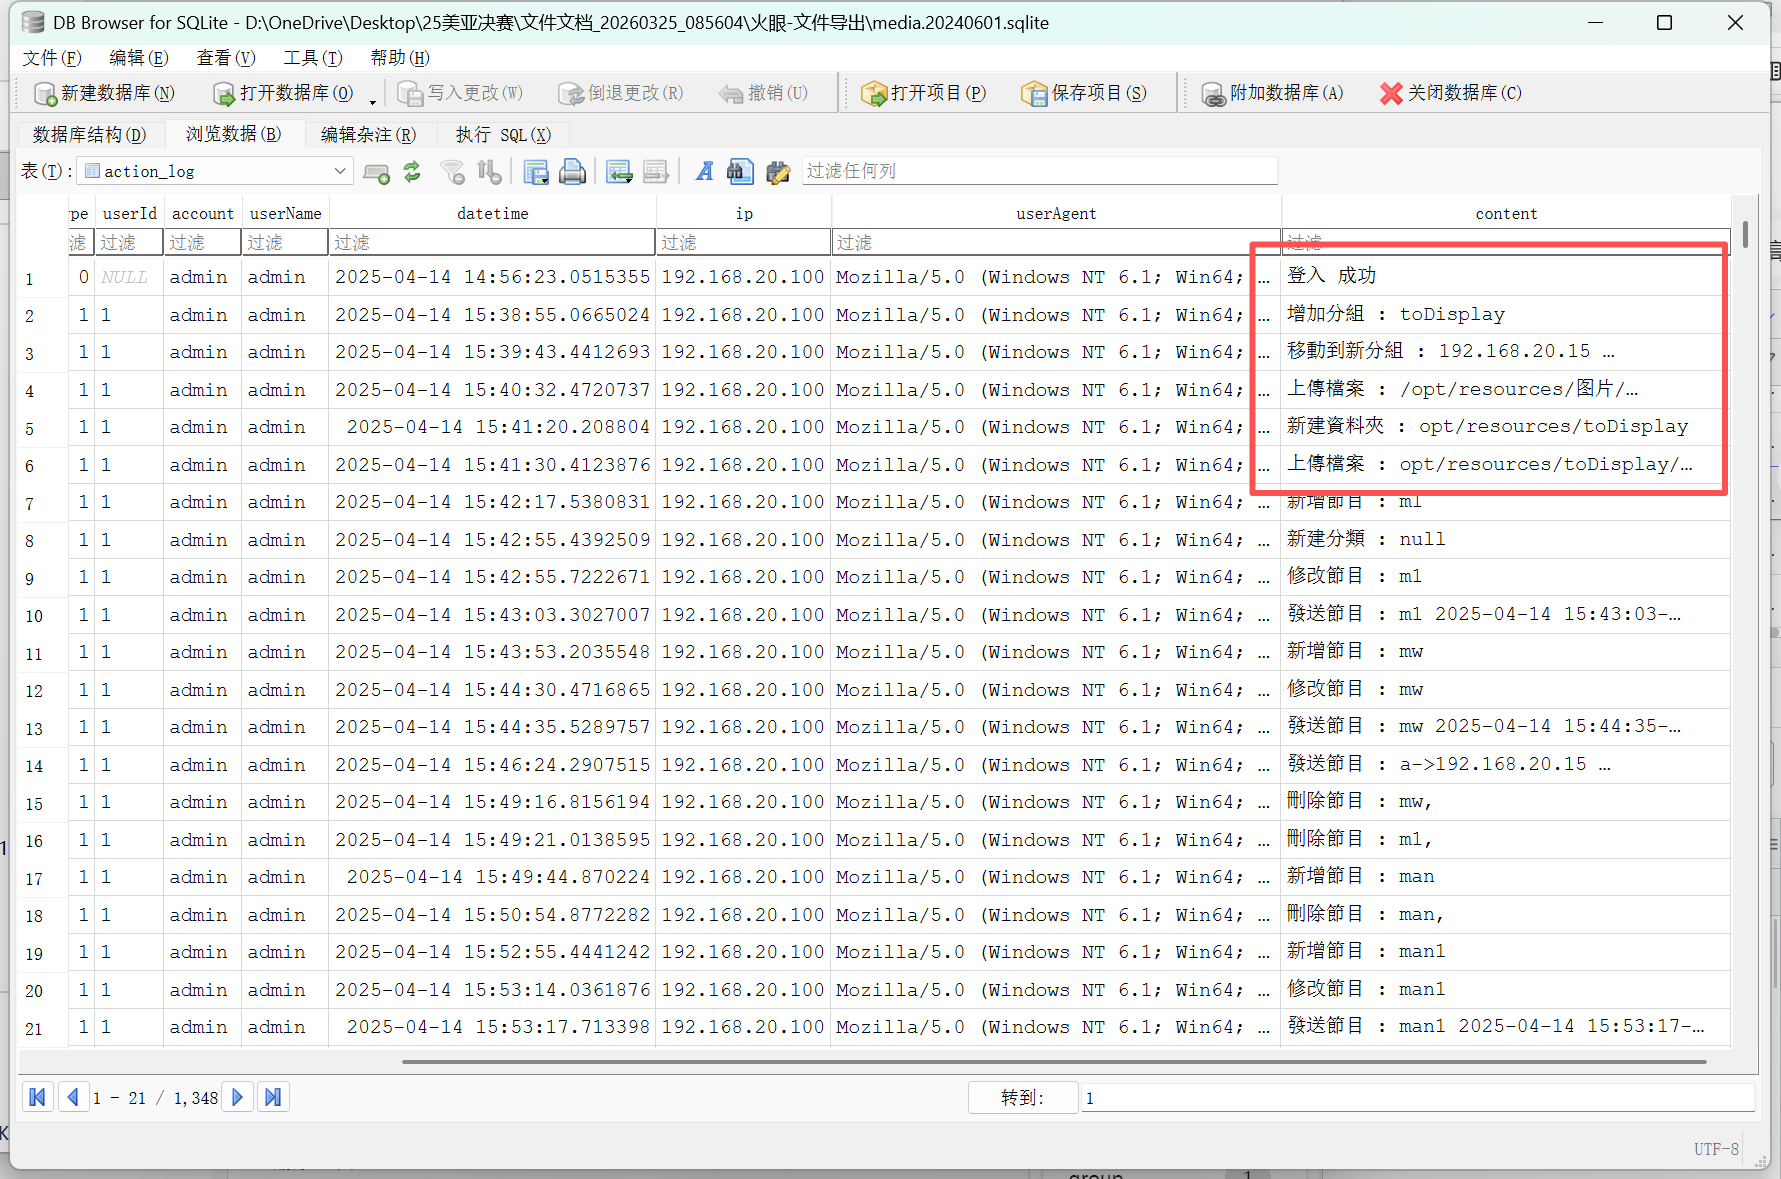The width and height of the screenshot is (1781, 1179).
Task: Delete current record icon
Action: tap(656, 172)
